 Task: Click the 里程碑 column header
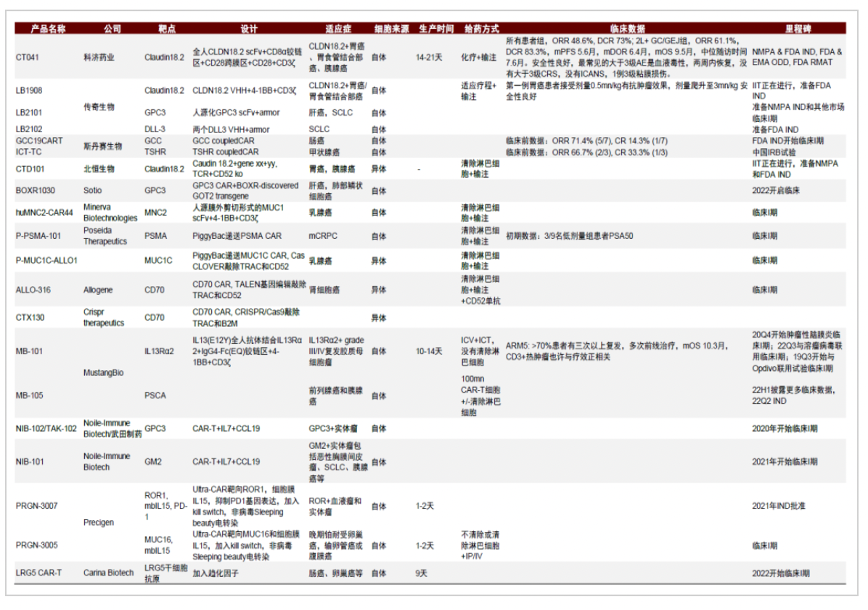pyautogui.click(x=798, y=29)
